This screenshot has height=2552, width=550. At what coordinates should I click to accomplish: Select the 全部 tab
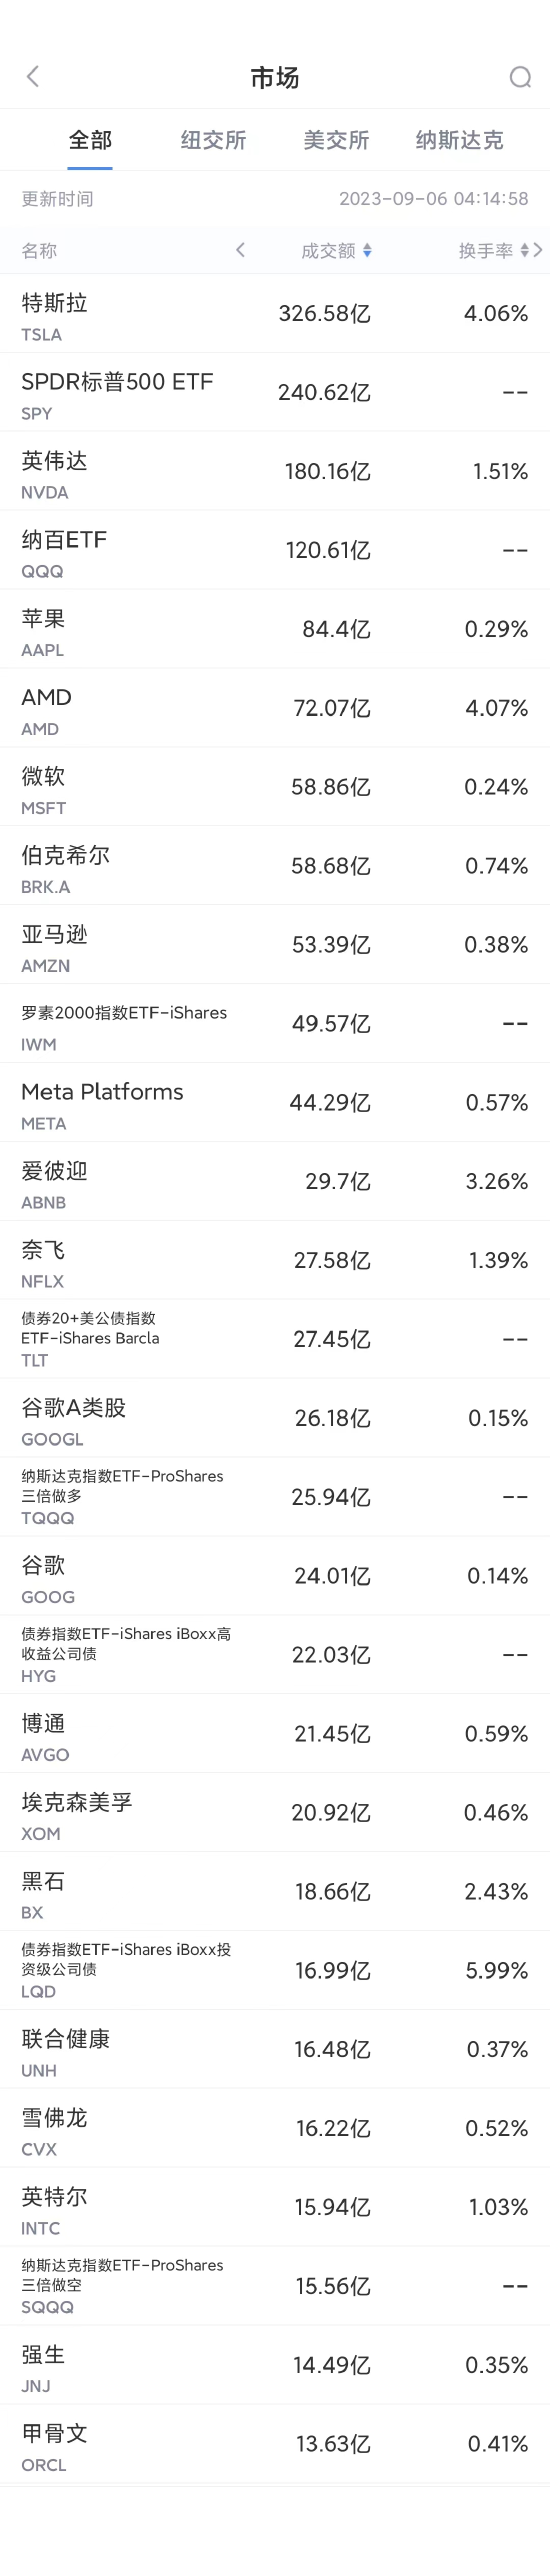[90, 140]
